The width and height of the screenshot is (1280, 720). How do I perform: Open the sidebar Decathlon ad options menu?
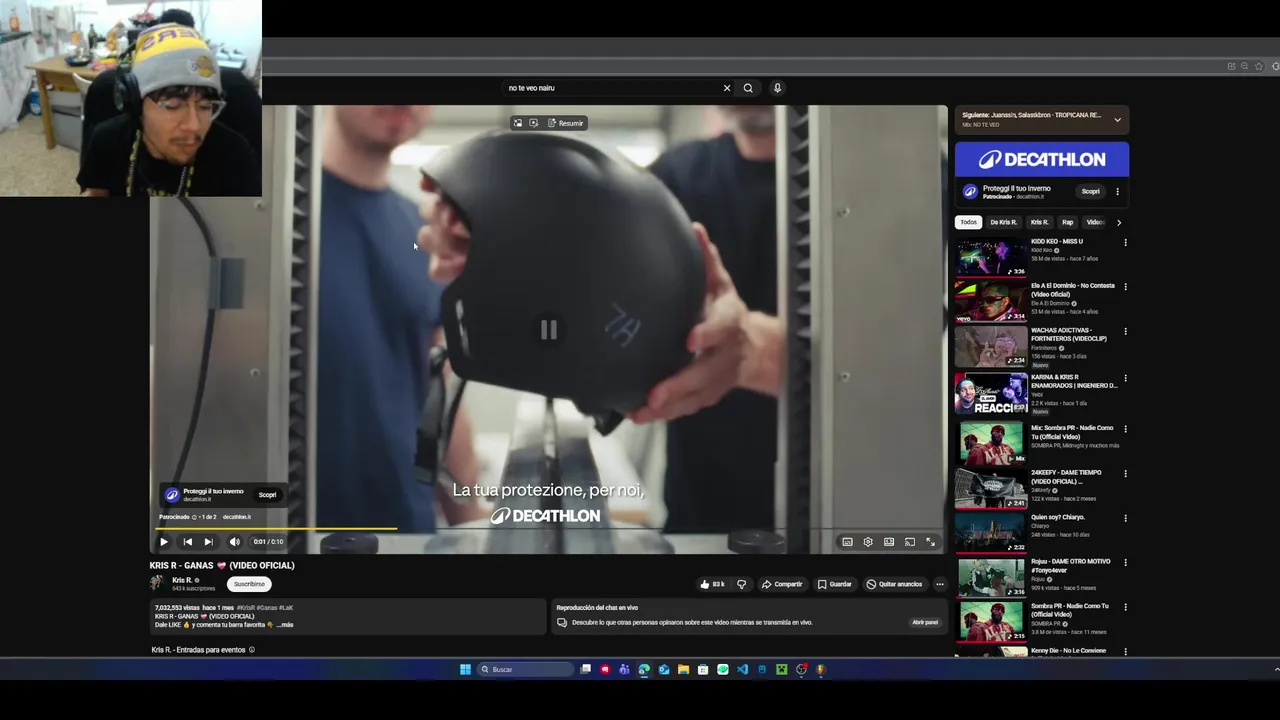click(x=1118, y=192)
